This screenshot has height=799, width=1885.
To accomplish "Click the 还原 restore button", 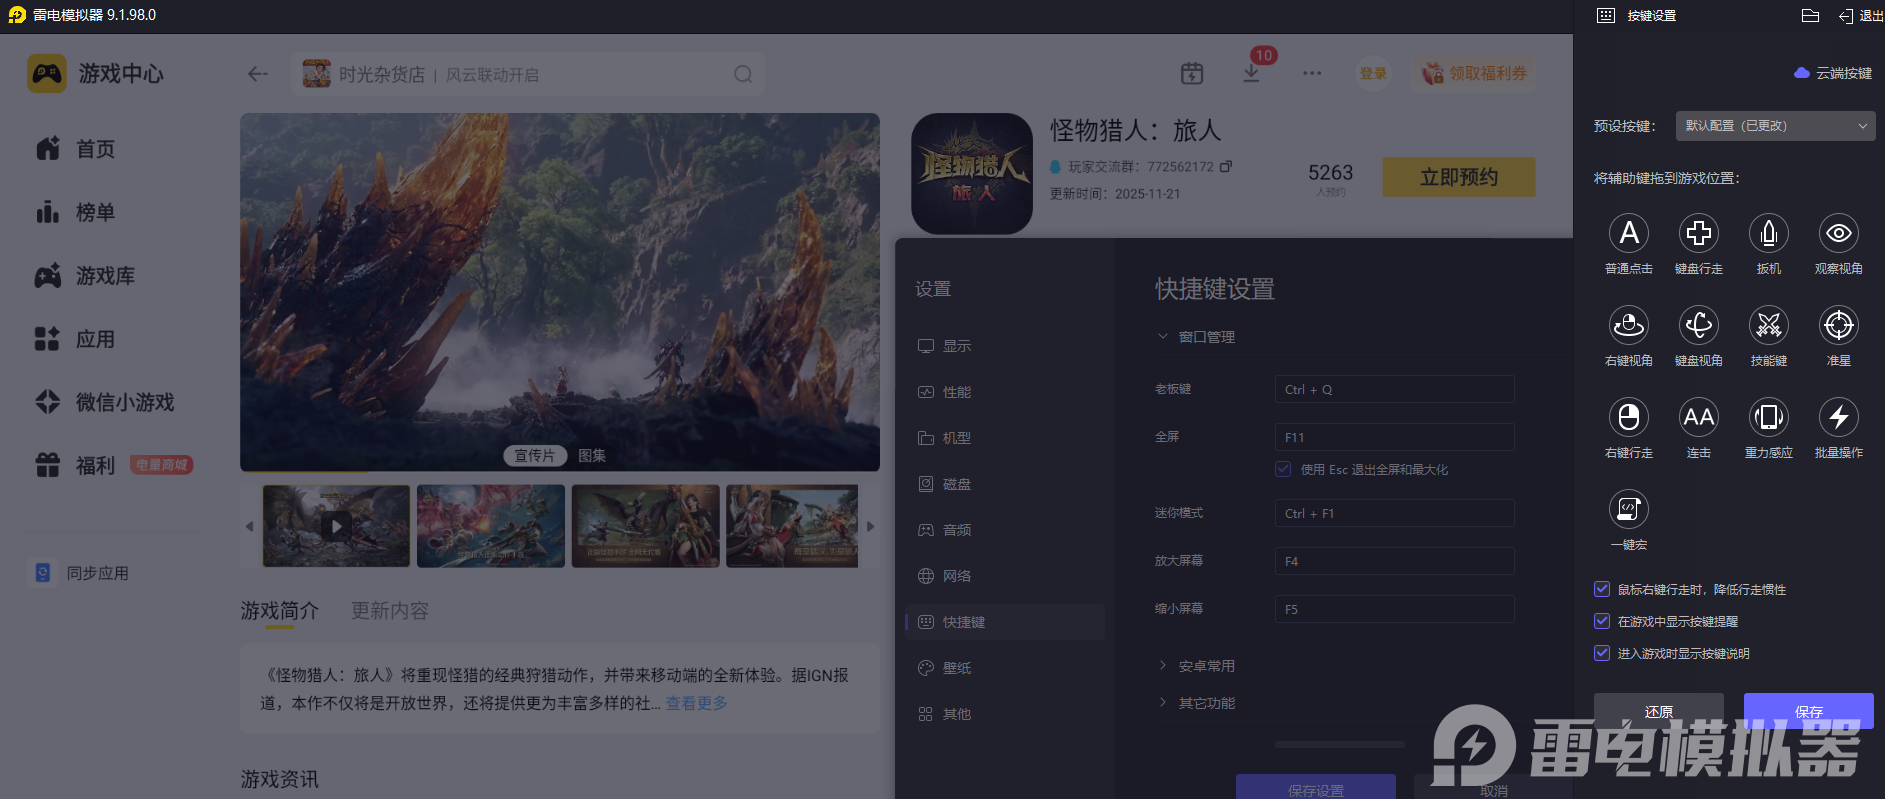I will pyautogui.click(x=1658, y=711).
